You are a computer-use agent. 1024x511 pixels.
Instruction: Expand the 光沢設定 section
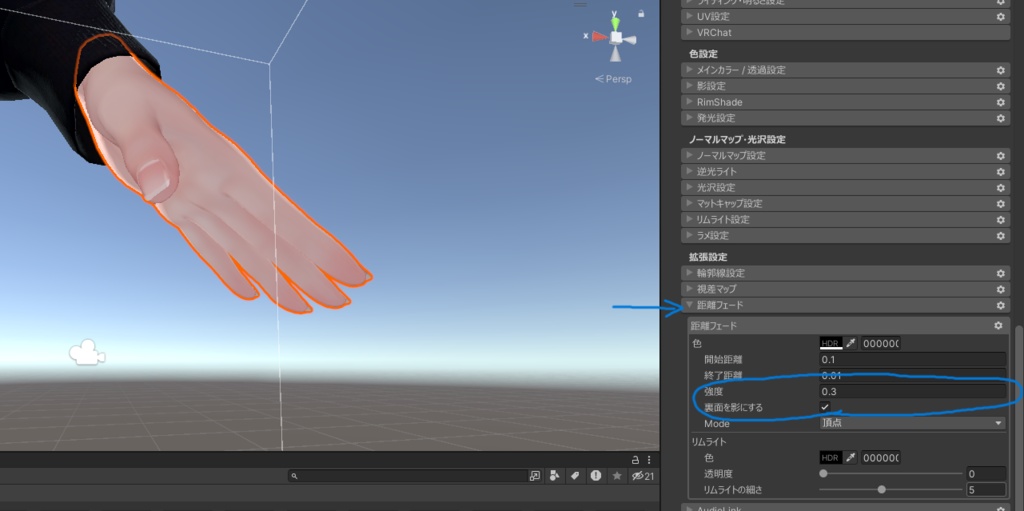tap(846, 188)
